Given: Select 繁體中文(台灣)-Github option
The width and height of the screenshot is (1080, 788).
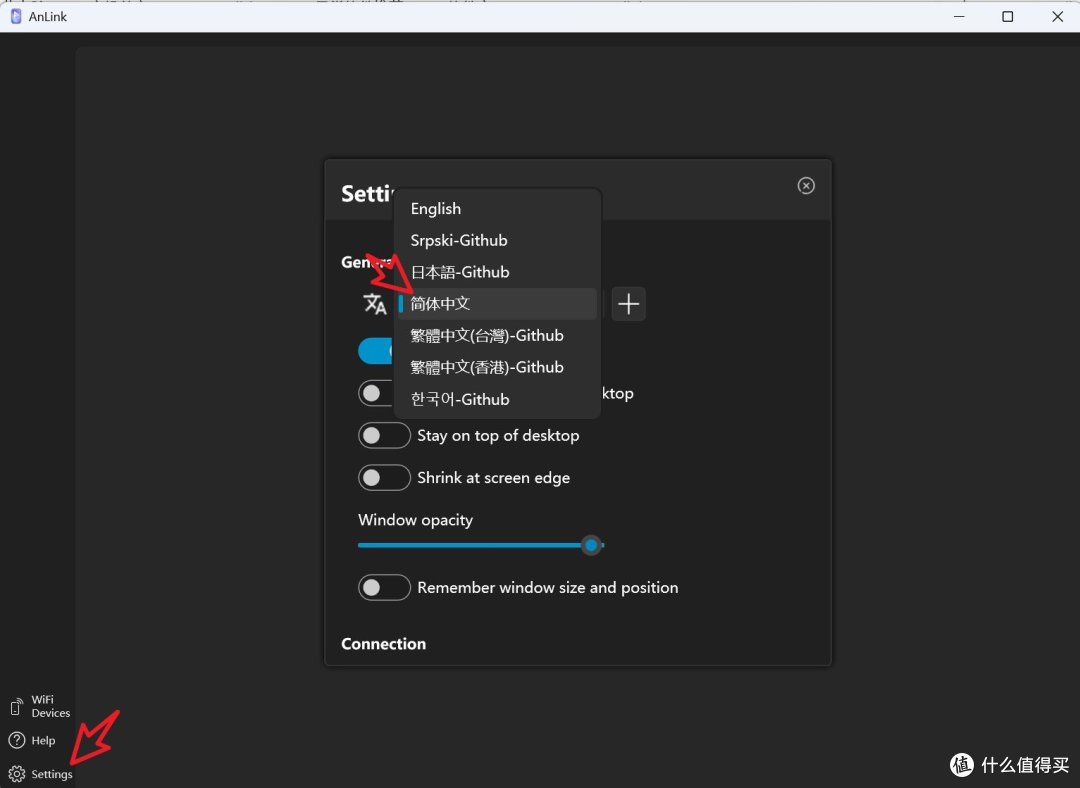Looking at the screenshot, I should click(x=487, y=336).
